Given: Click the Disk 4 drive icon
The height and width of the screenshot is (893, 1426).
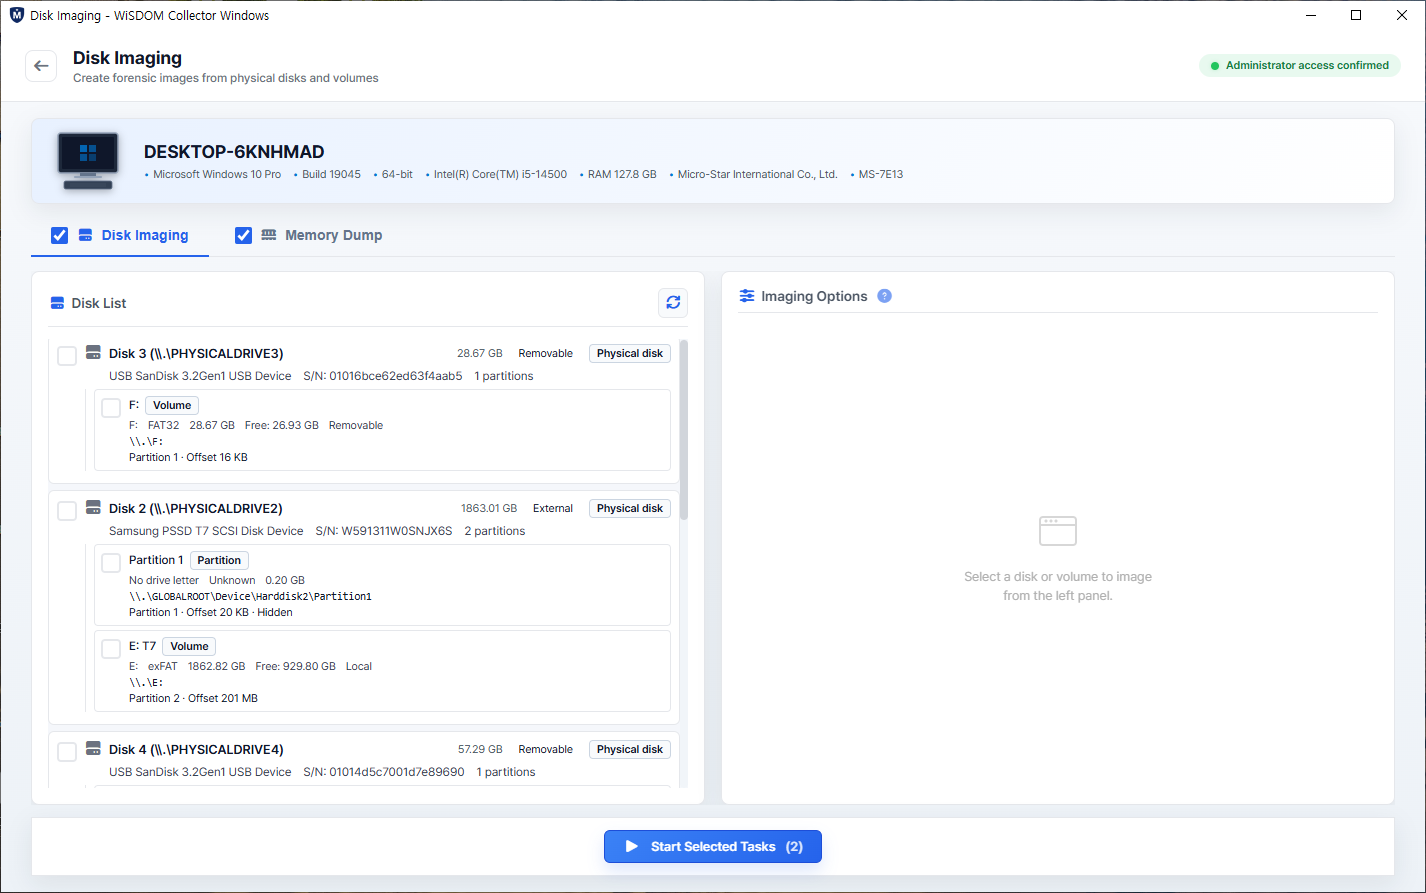Looking at the screenshot, I should (x=93, y=749).
